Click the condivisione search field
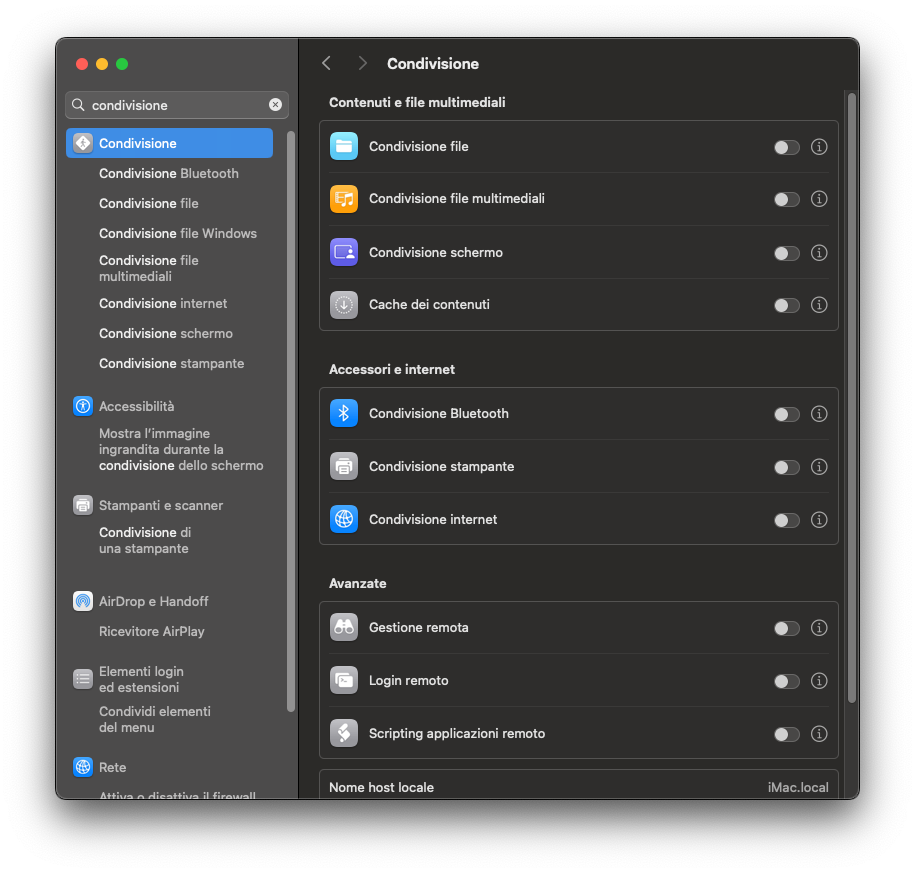 (177, 105)
